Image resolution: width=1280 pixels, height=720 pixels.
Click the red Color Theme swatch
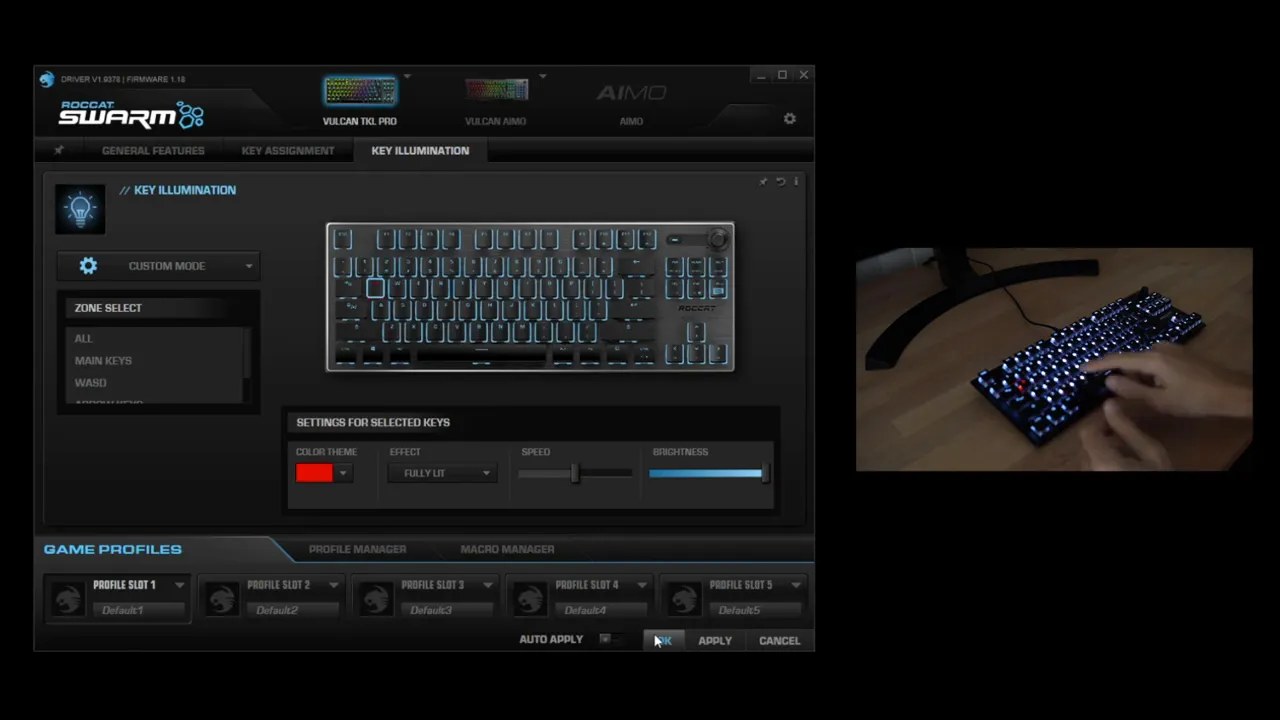tap(314, 473)
